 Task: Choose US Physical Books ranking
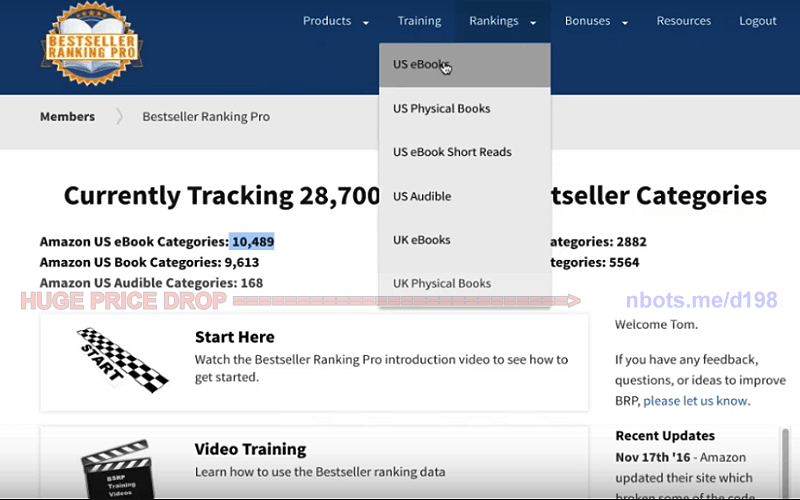point(465,109)
